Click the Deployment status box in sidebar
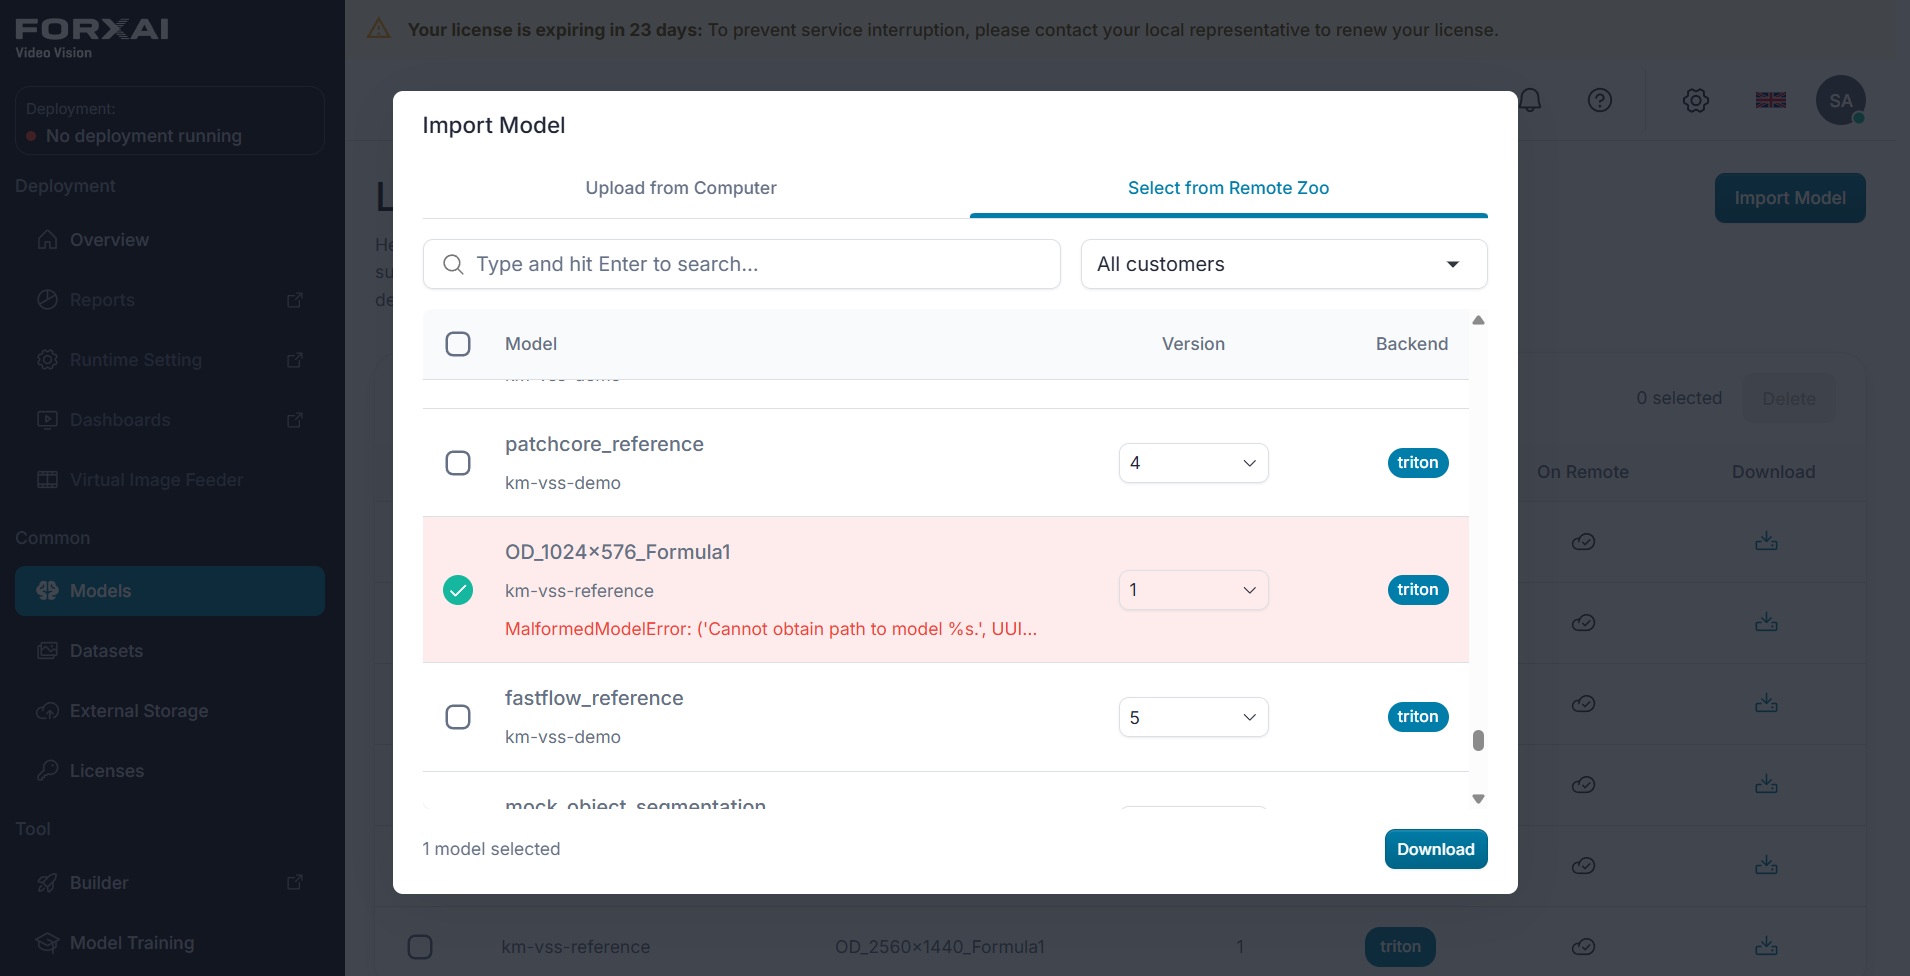Image resolution: width=1910 pixels, height=976 pixels. (x=170, y=121)
